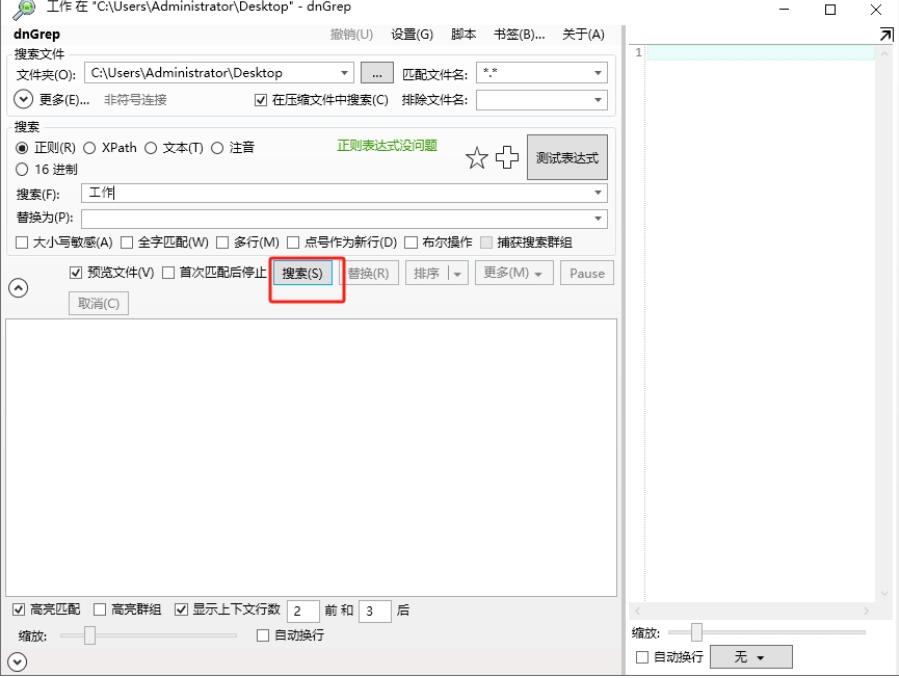
Task: Click line 1 in the preview editor
Action: [761, 53]
